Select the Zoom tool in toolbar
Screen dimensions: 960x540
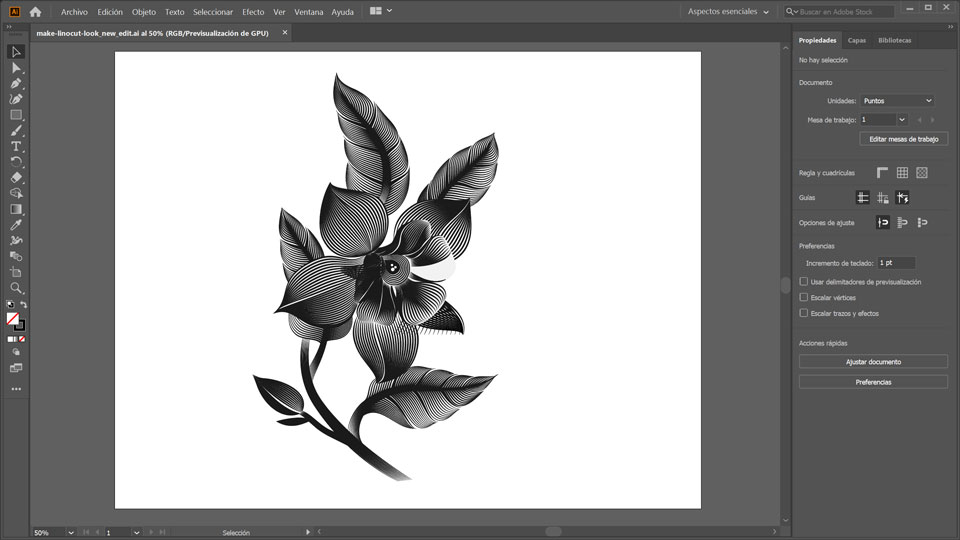(16, 287)
